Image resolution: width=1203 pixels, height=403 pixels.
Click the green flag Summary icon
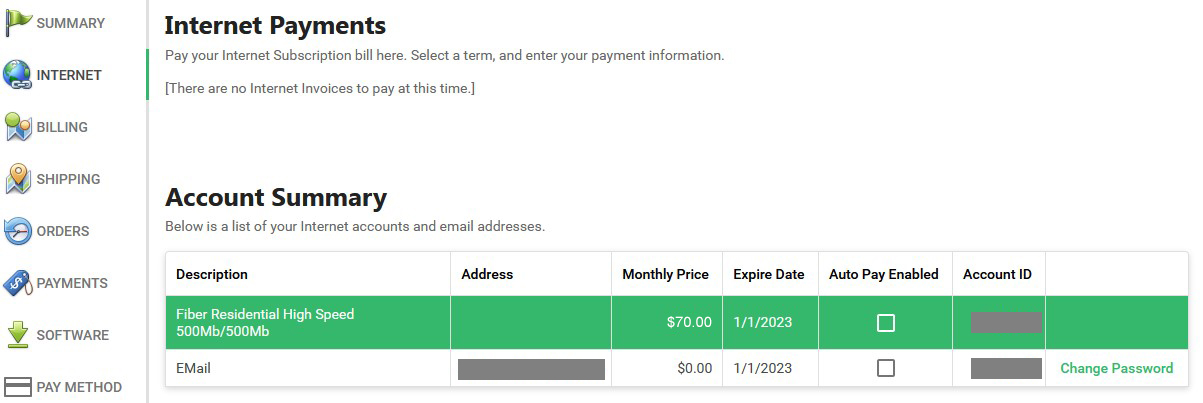(x=18, y=22)
